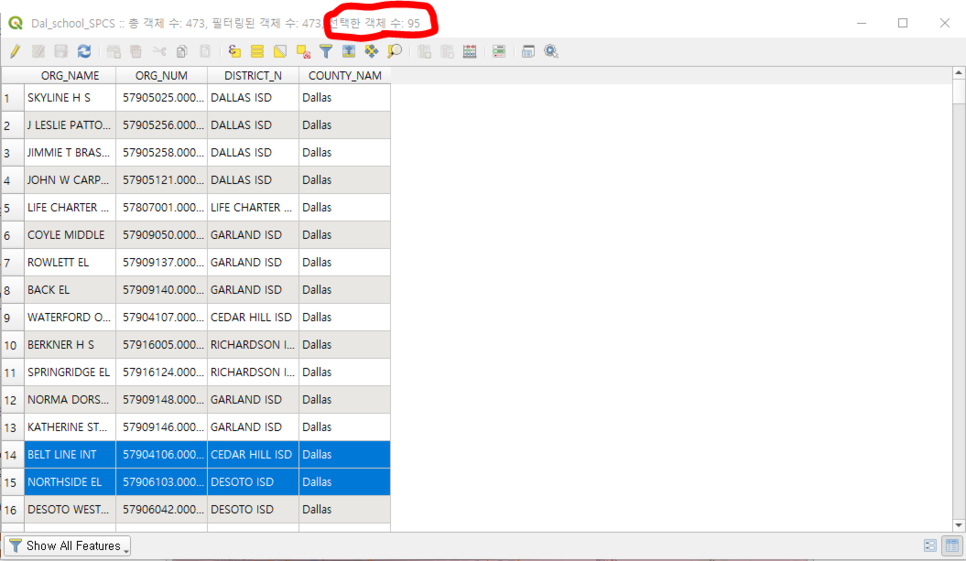Click the new field icon
Image resolution: width=966 pixels, height=561 pixels.
(424, 52)
